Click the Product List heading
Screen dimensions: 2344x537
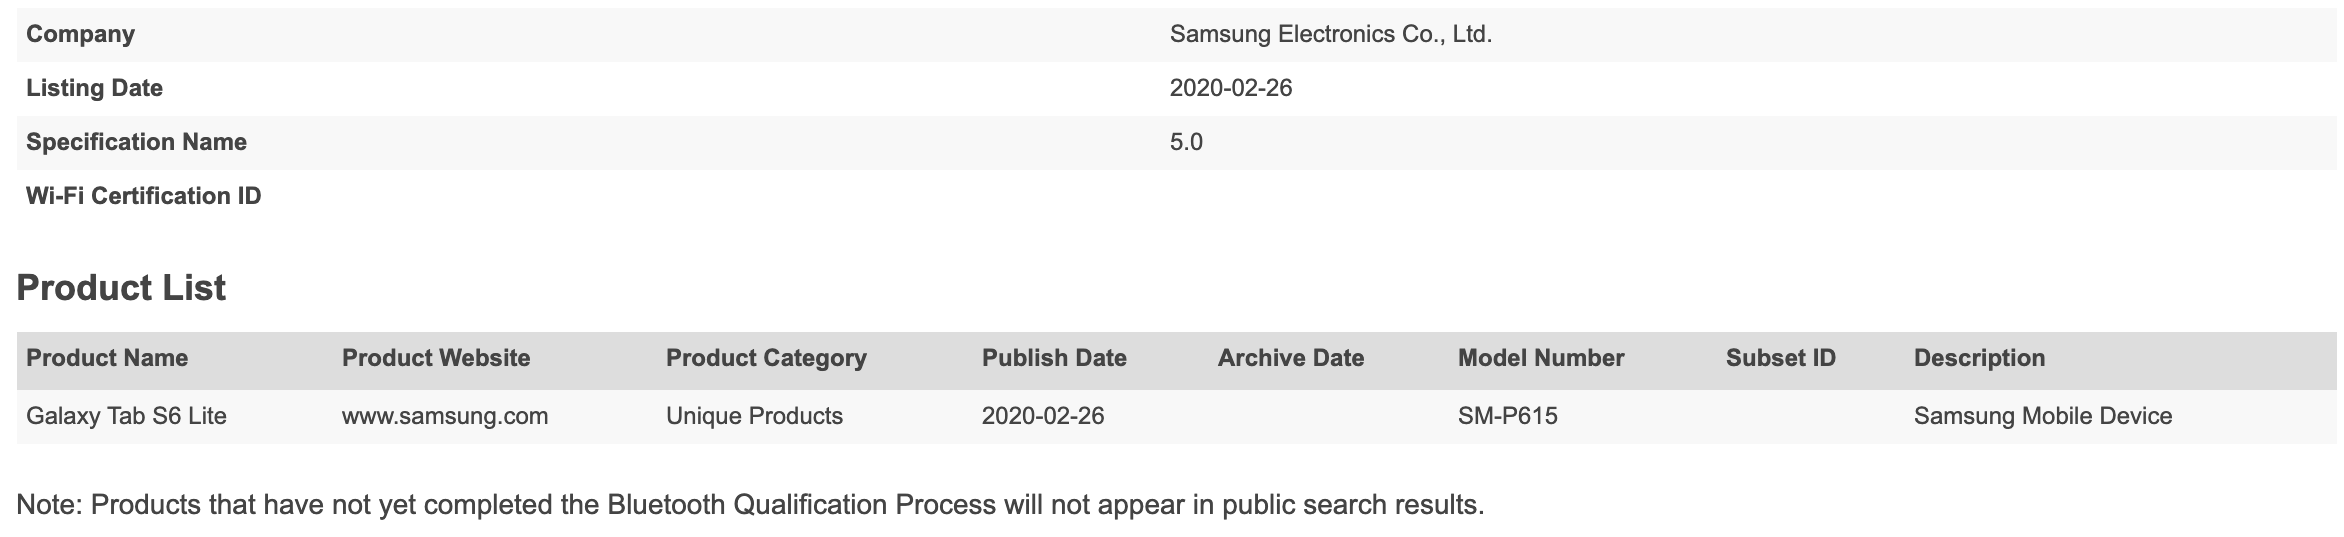click(121, 288)
